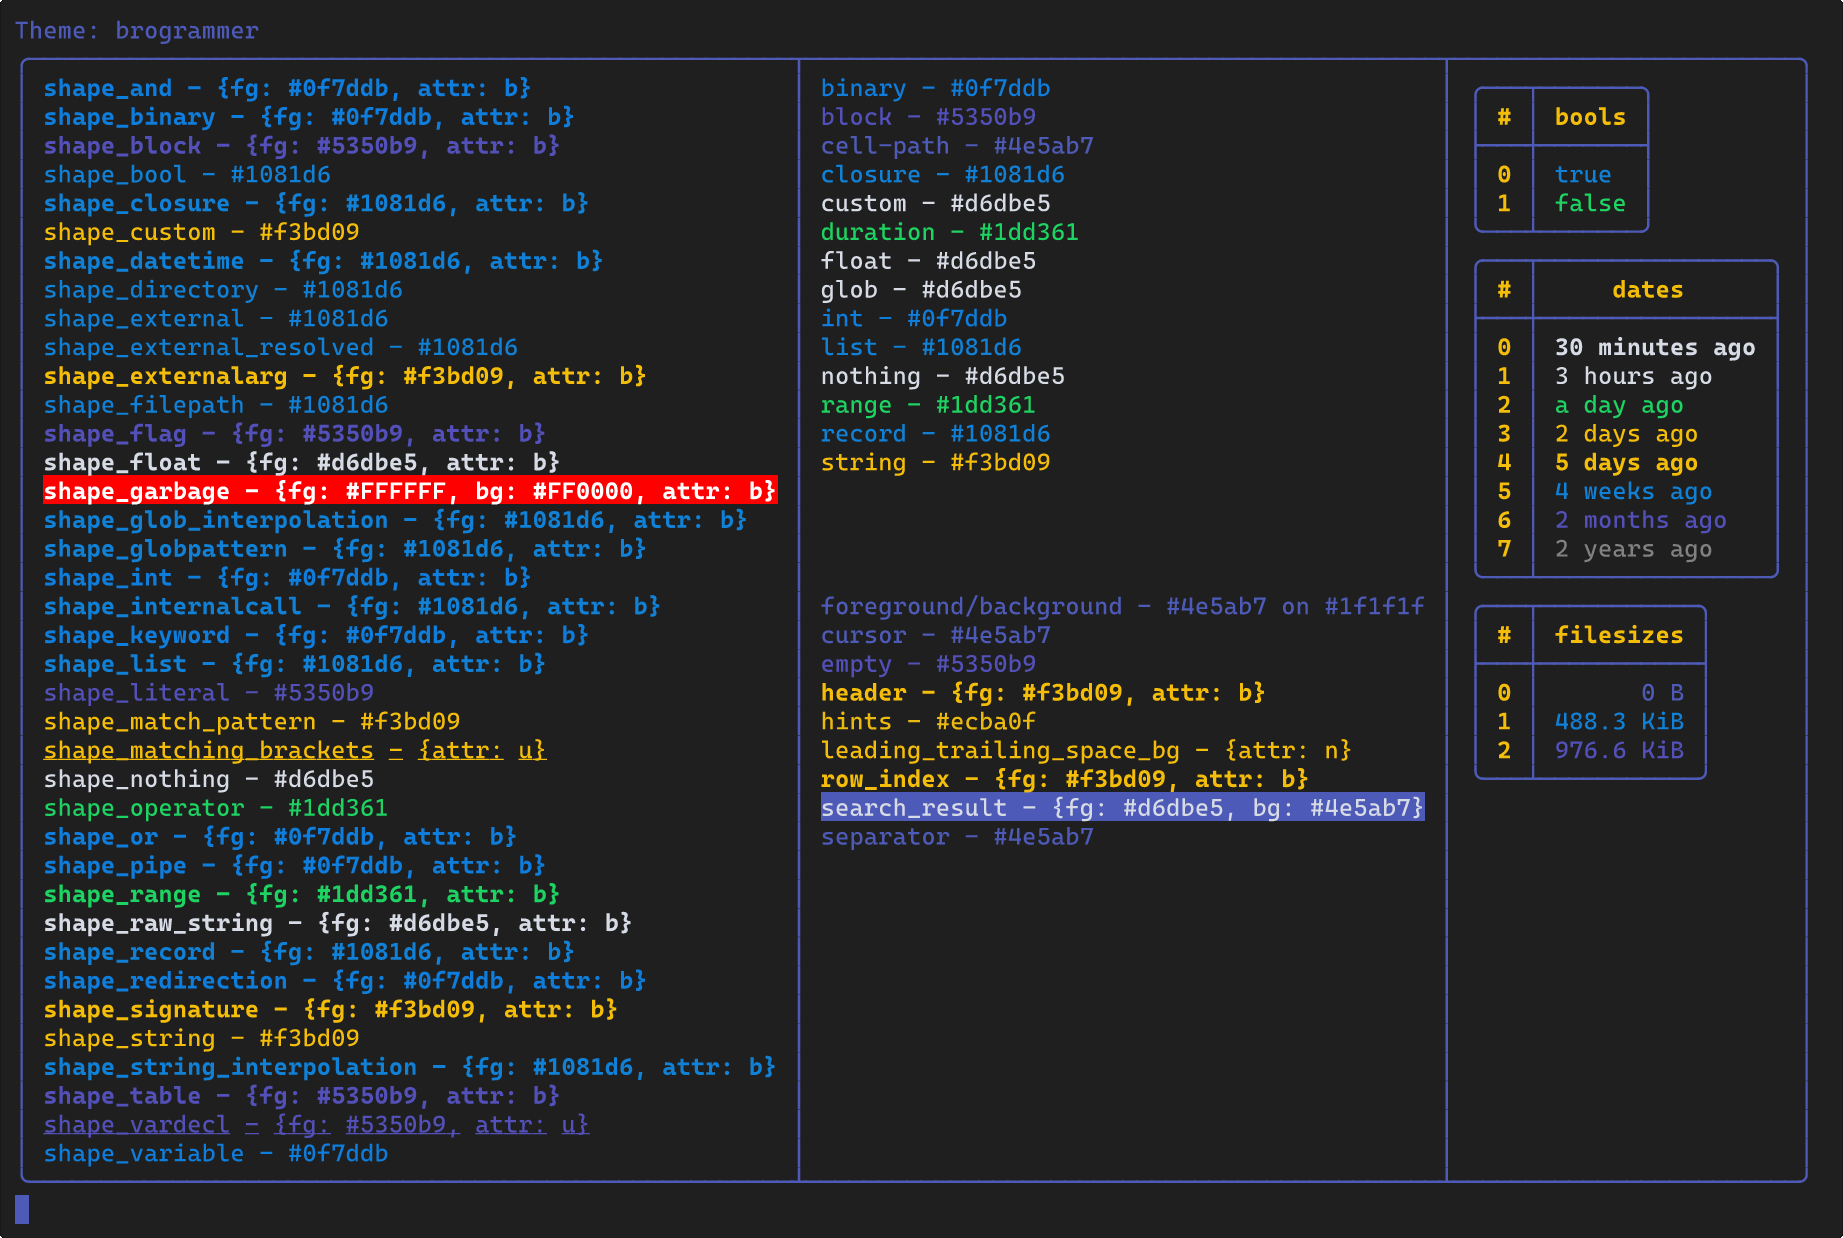Image resolution: width=1843 pixels, height=1238 pixels.
Task: Click the terminal cursor block at bottom
Action: coord(22,1210)
